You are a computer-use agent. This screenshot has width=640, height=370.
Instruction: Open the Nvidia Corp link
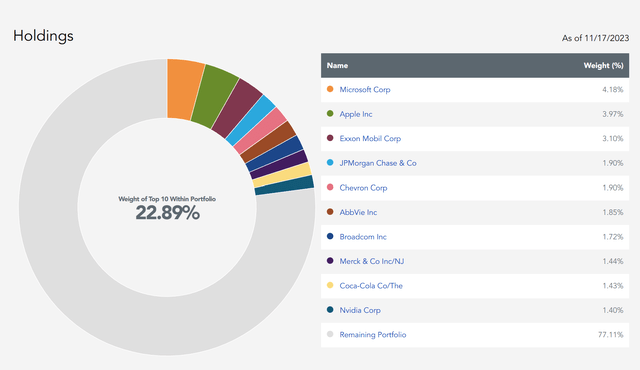click(360, 310)
